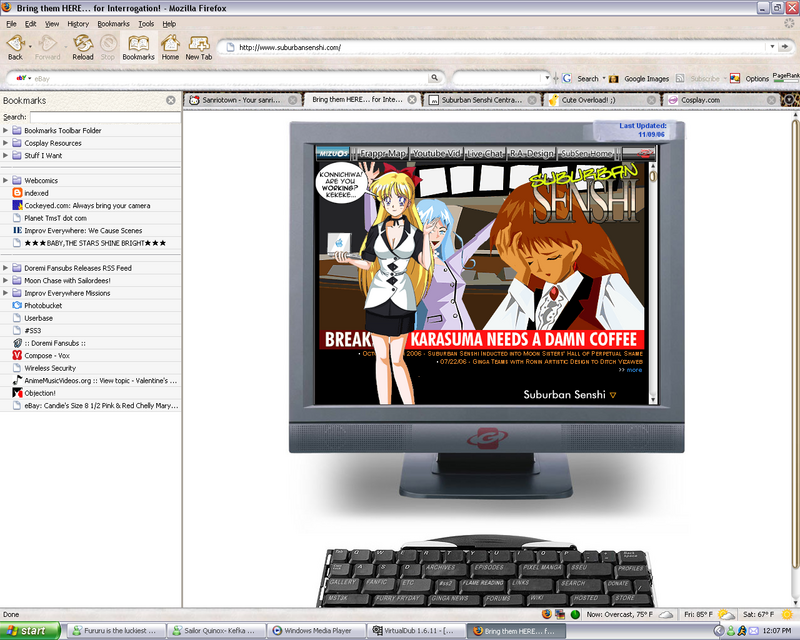800x640 pixels.
Task: Close the Cute Overload tab
Action: coord(651,100)
